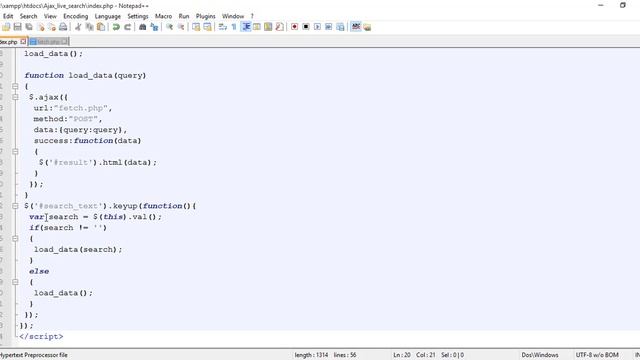Image resolution: width=640 pixels, height=360 pixels.
Task: Click the Copy toolbar icon
Action: [x=89, y=27]
